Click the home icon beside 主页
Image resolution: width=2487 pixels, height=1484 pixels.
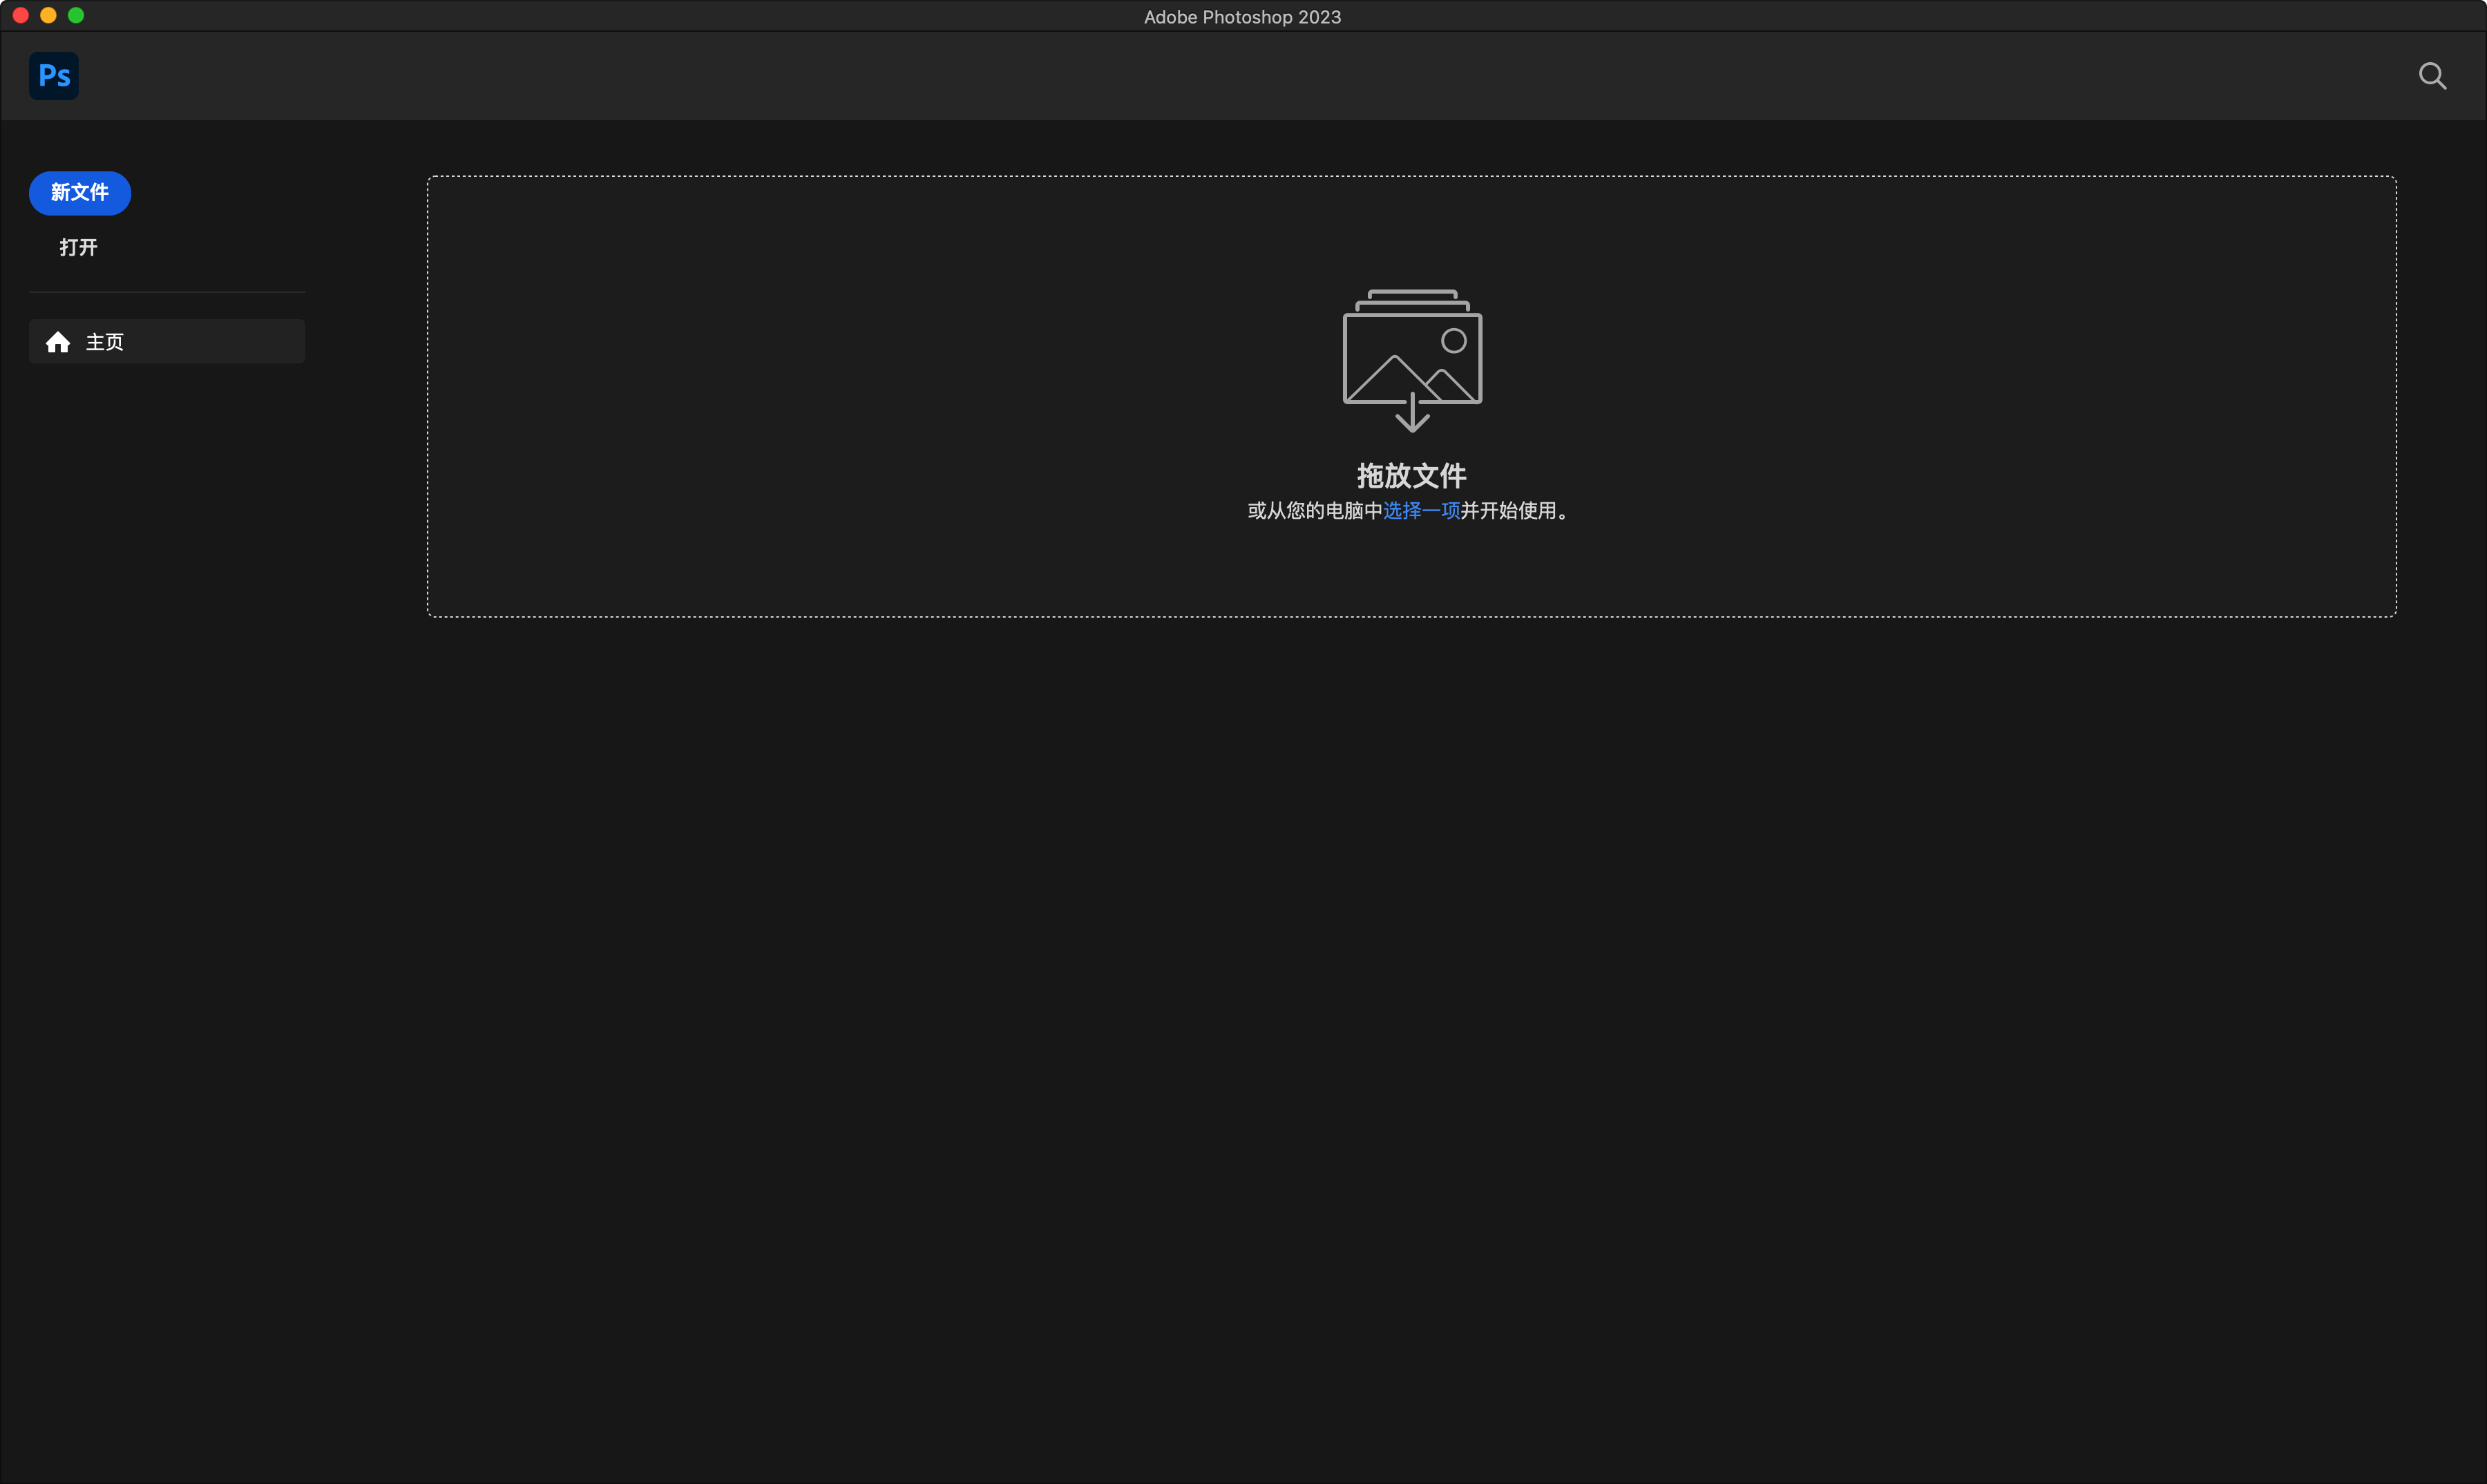point(58,342)
